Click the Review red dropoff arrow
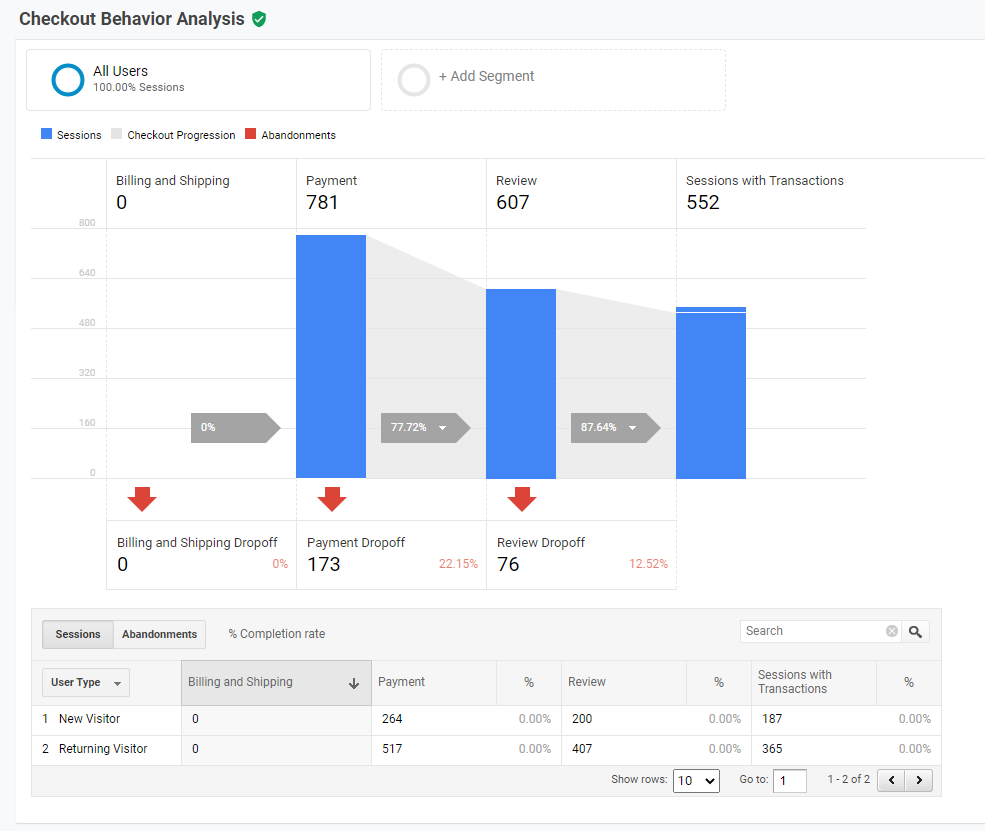 point(522,499)
